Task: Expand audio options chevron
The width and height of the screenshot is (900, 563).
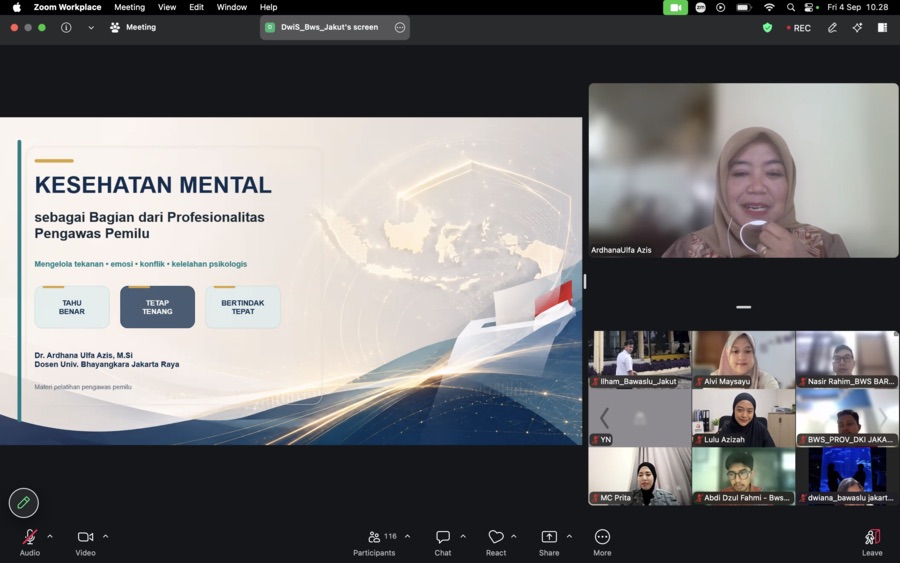Action: coord(50,537)
